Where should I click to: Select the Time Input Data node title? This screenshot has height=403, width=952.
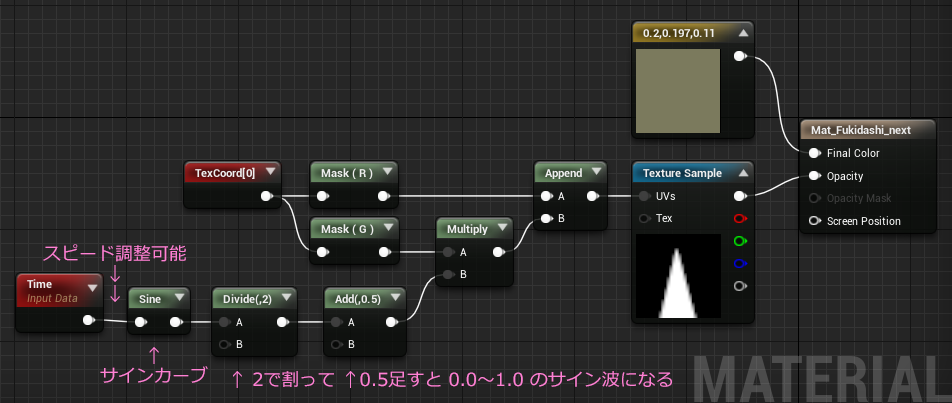click(52, 291)
